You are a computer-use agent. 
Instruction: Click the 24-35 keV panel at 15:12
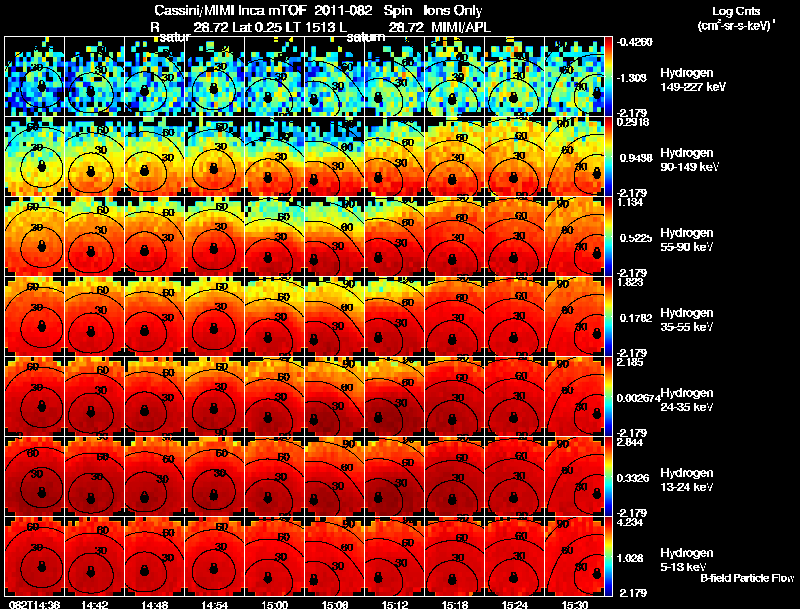click(394, 396)
